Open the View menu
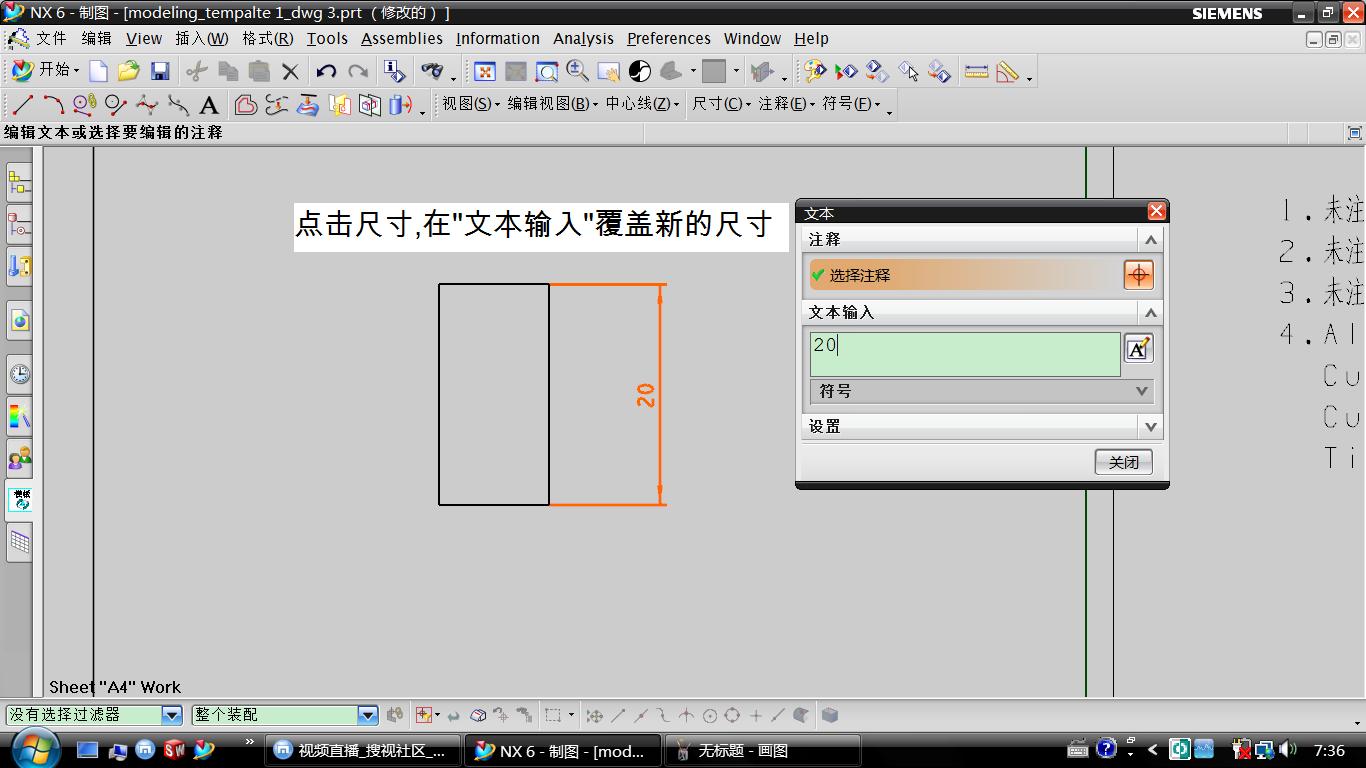 coord(144,38)
